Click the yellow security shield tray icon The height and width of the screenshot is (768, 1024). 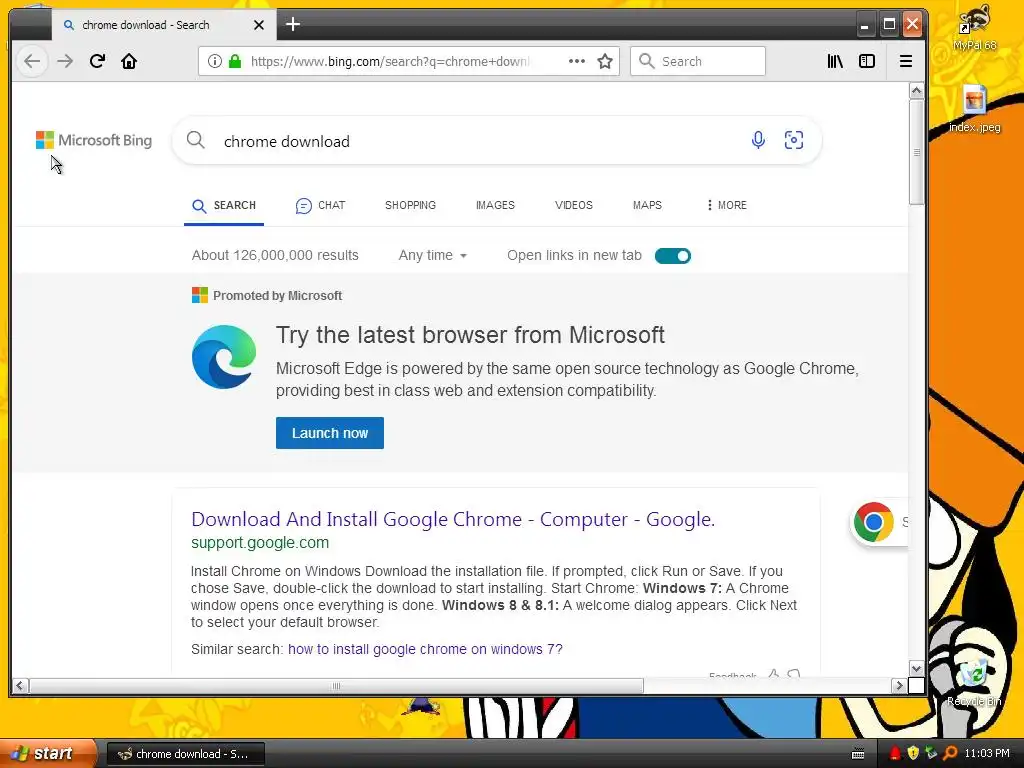913,754
